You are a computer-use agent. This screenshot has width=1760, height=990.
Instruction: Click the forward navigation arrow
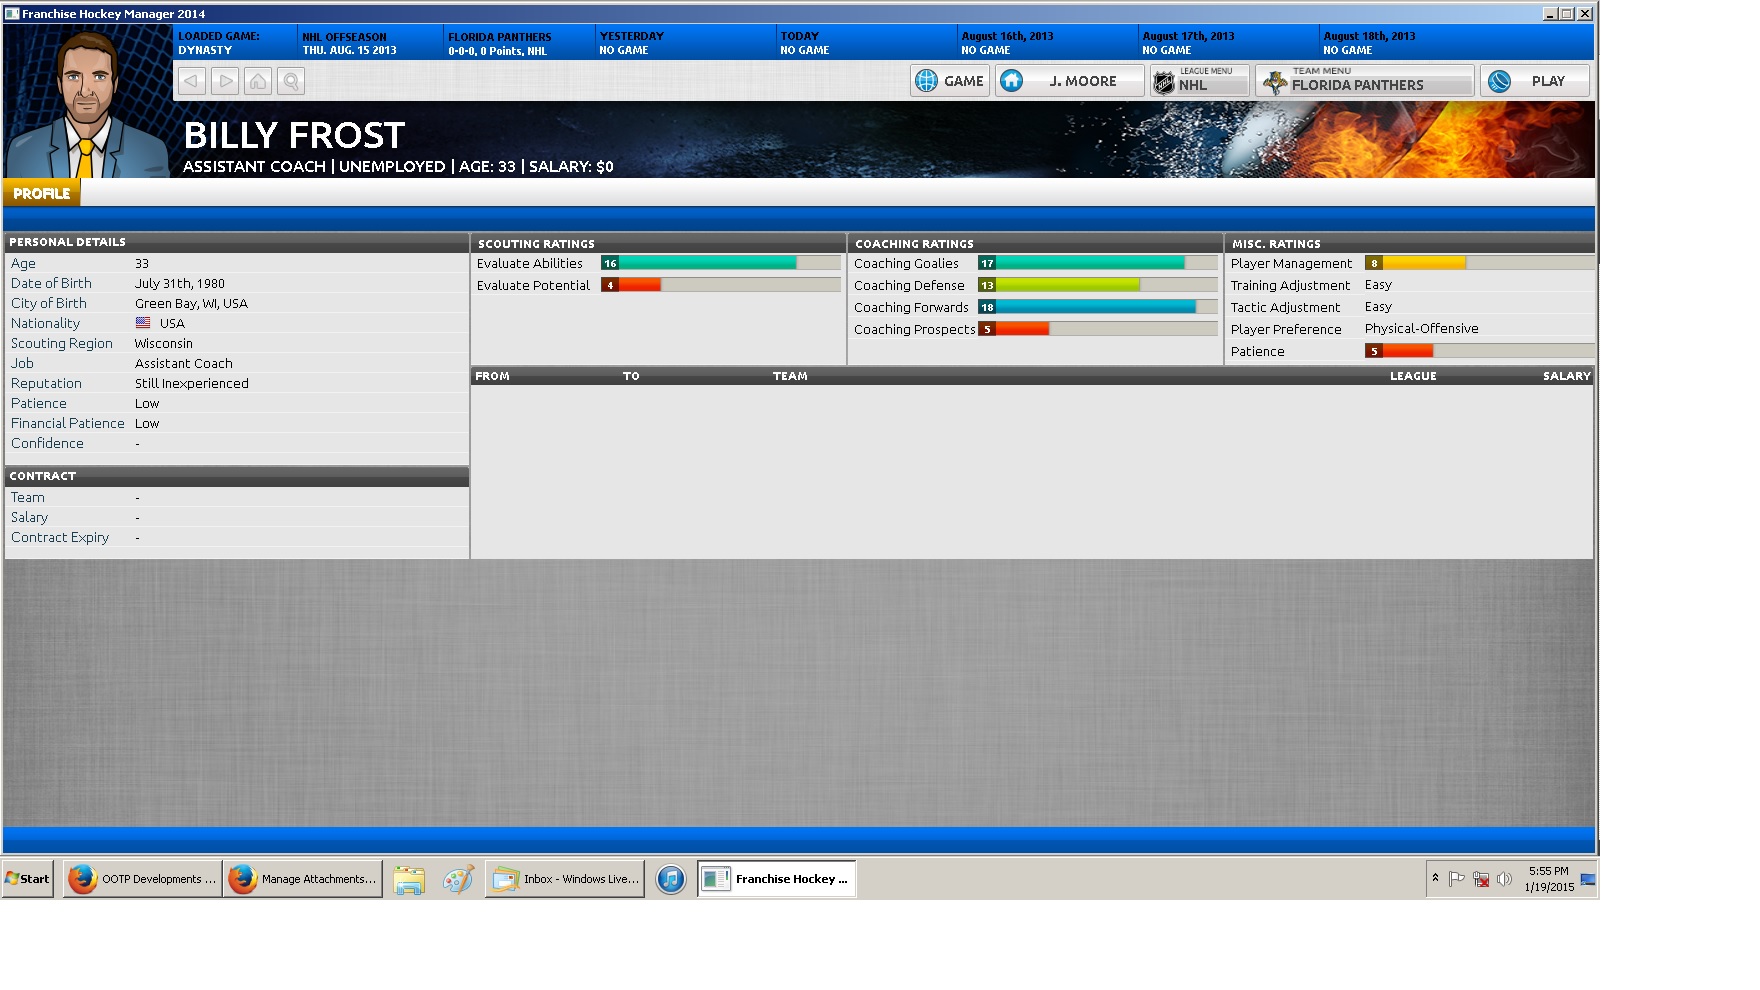225,81
